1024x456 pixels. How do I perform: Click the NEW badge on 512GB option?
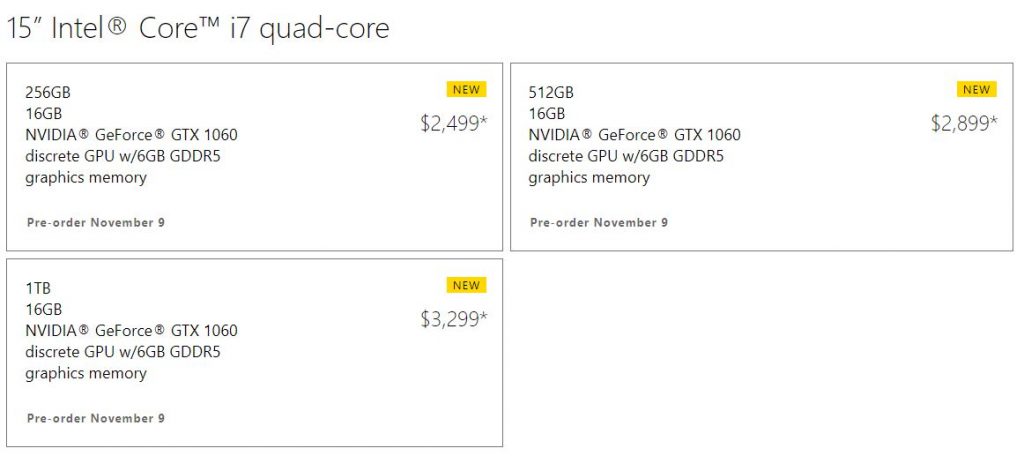(976, 89)
